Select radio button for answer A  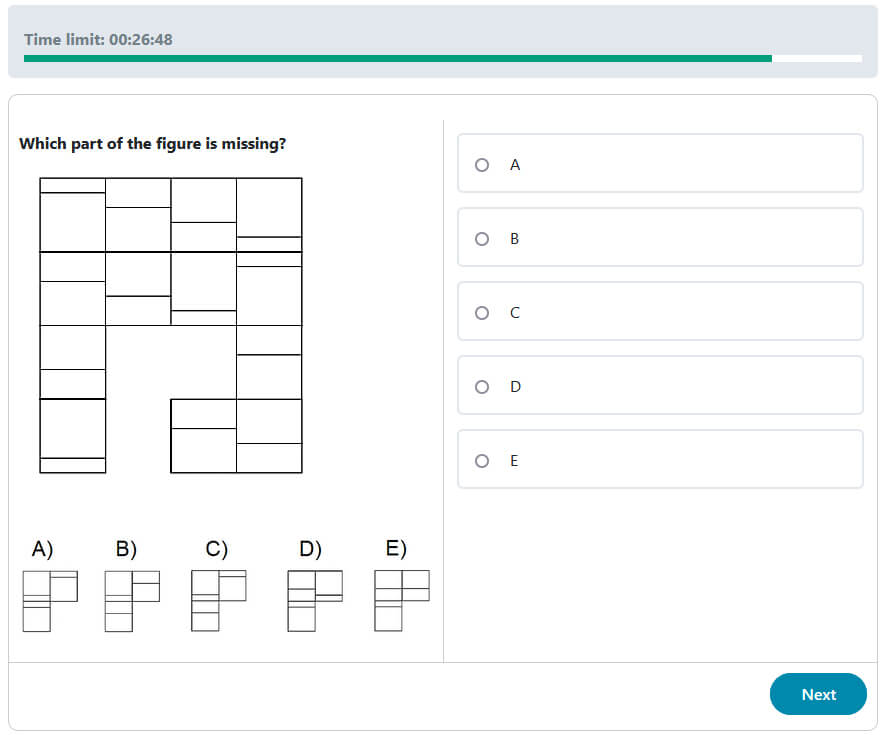click(482, 165)
